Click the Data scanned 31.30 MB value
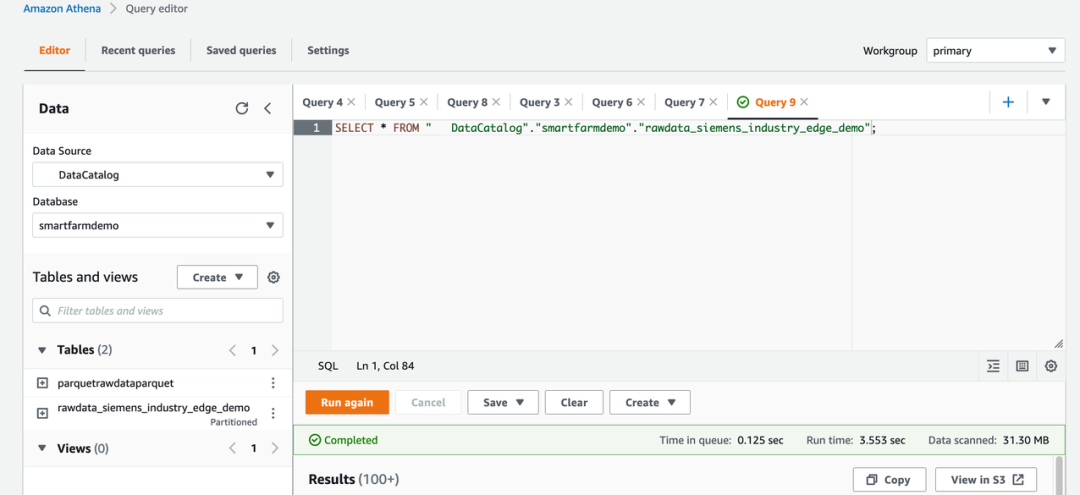Image resolution: width=1080 pixels, height=495 pixels. pos(1026,440)
